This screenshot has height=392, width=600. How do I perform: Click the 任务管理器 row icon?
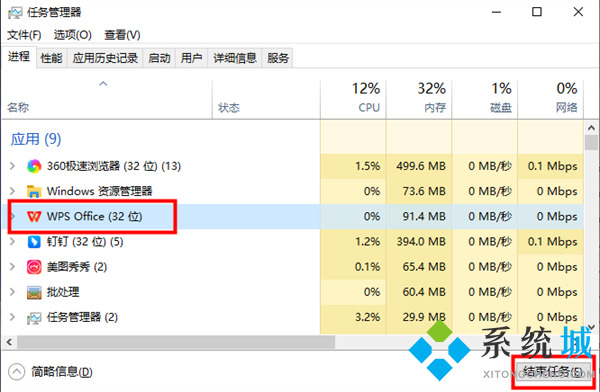tap(34, 318)
